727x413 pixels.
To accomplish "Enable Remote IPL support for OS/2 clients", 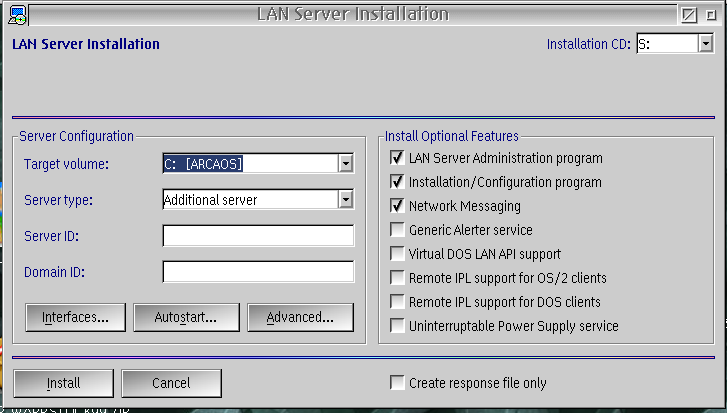I will (x=397, y=278).
